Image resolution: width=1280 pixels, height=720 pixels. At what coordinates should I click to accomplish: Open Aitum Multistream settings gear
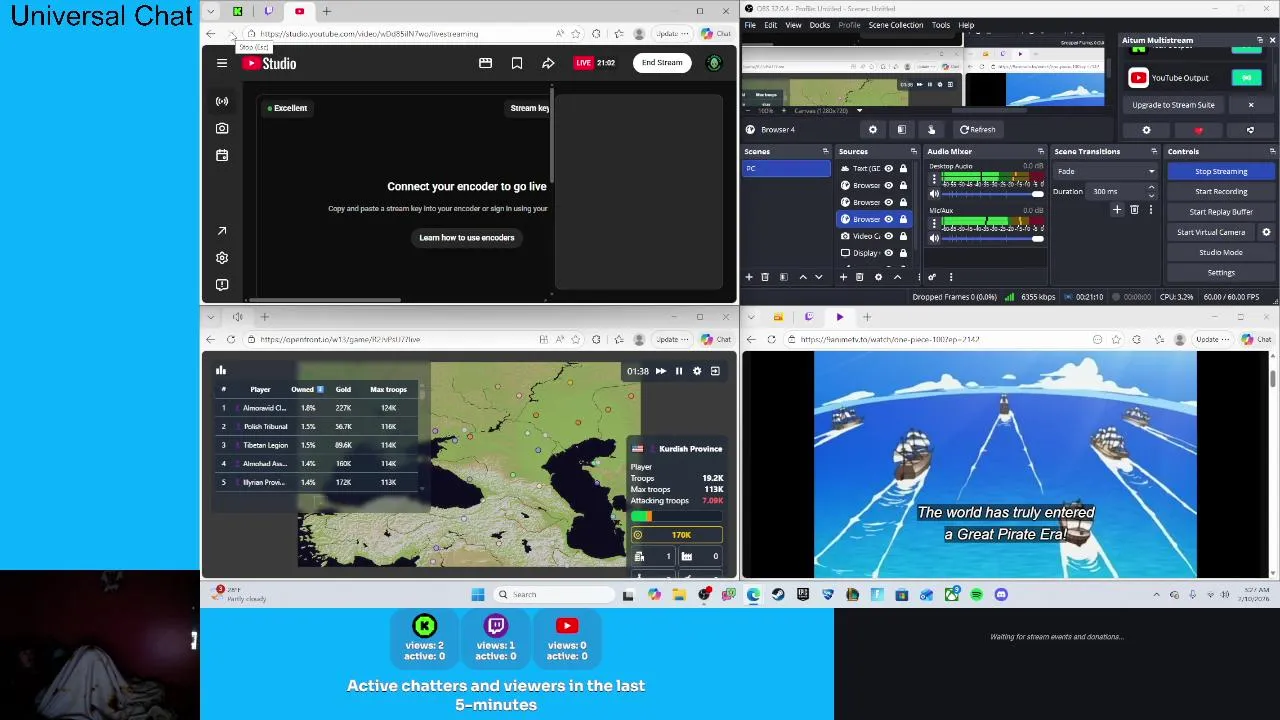(x=1147, y=130)
